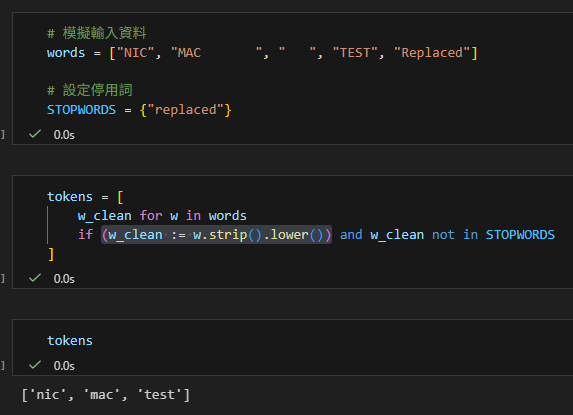Click 'words' after 'in' in the comprehension
This screenshot has width=573, height=415.
point(227,216)
